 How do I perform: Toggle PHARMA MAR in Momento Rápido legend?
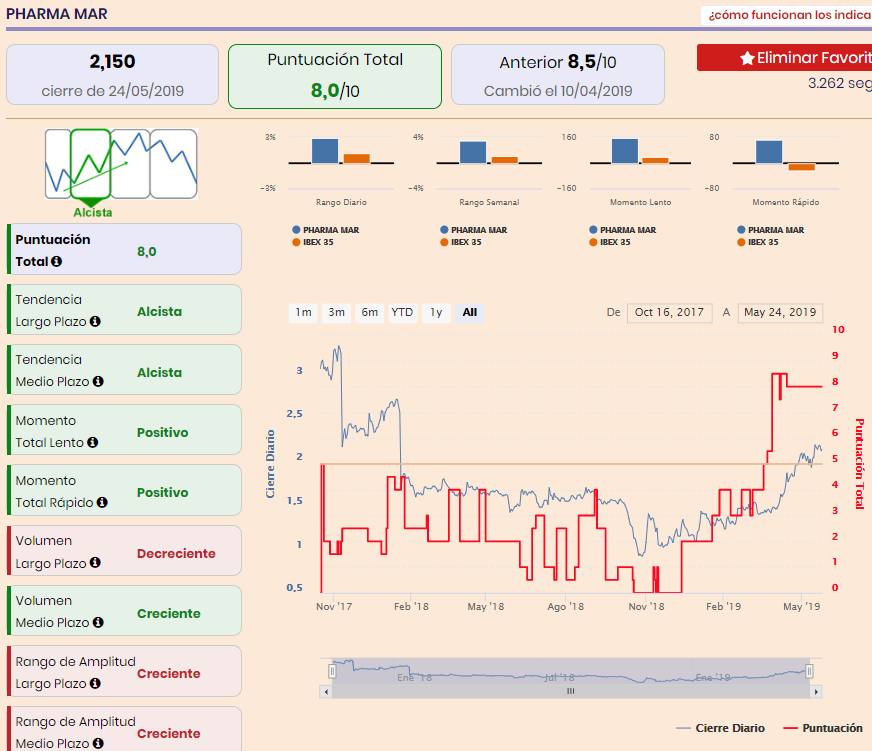pyautogui.click(x=771, y=230)
